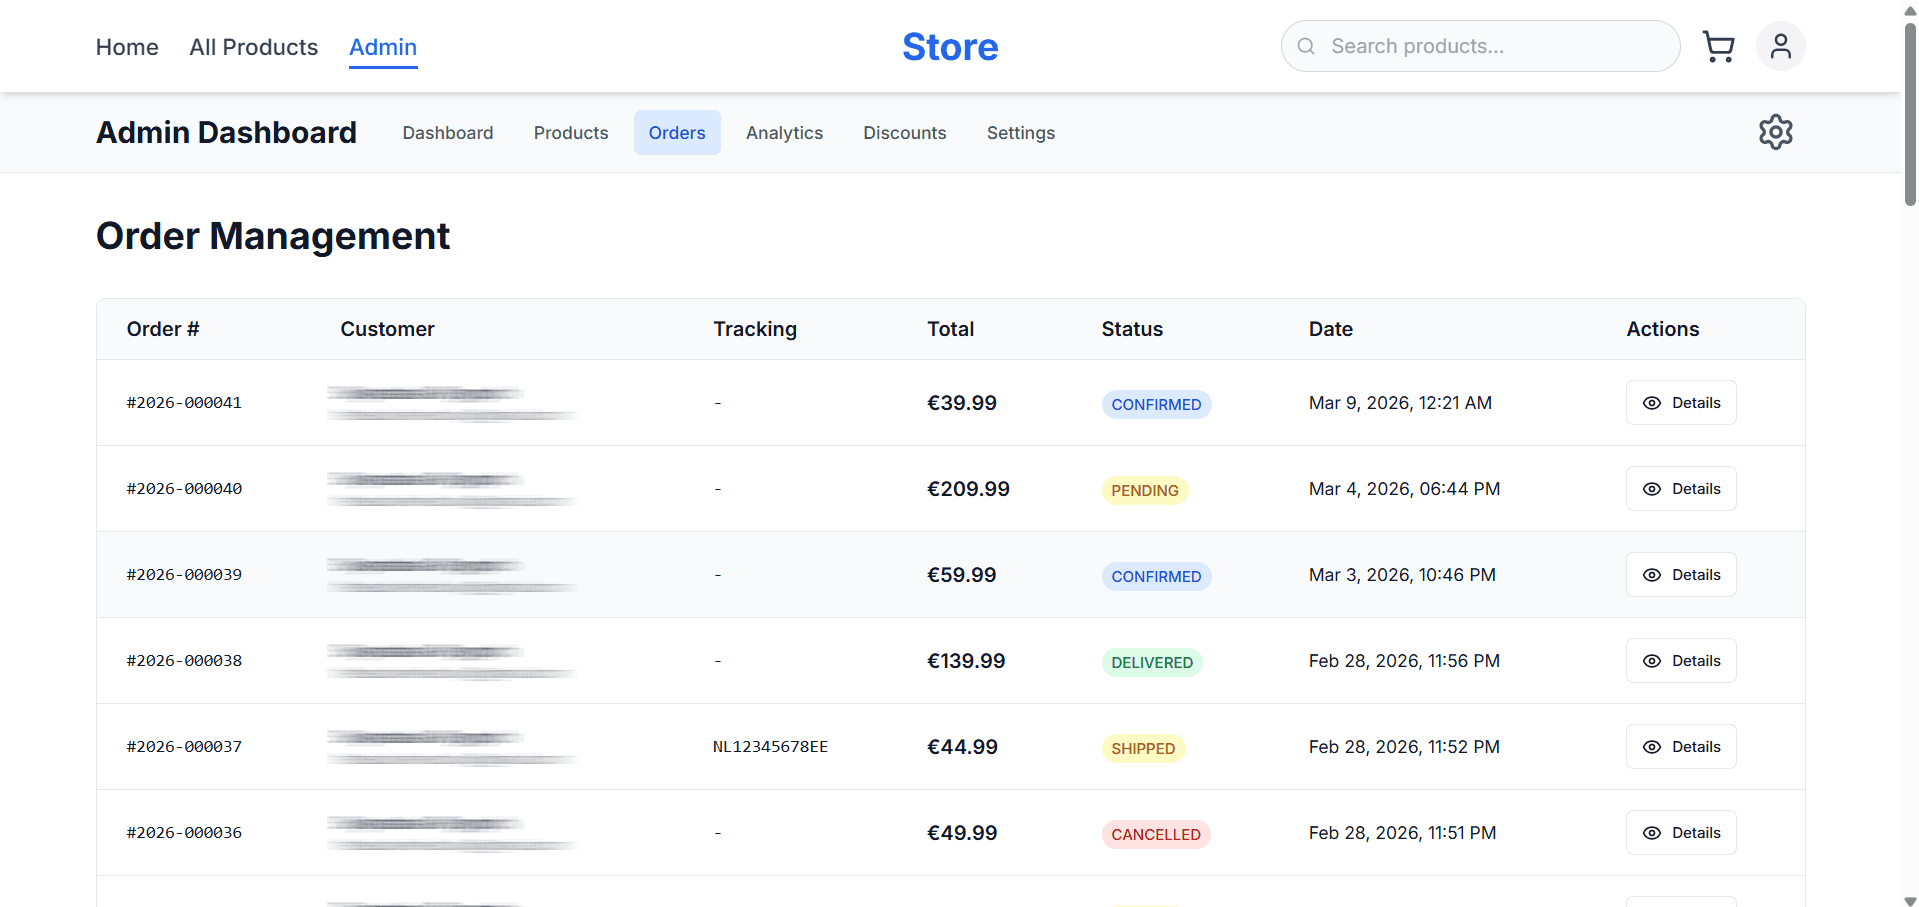Click the down arrow of the page scrollbar
The width and height of the screenshot is (1919, 907).
pos(1908,897)
